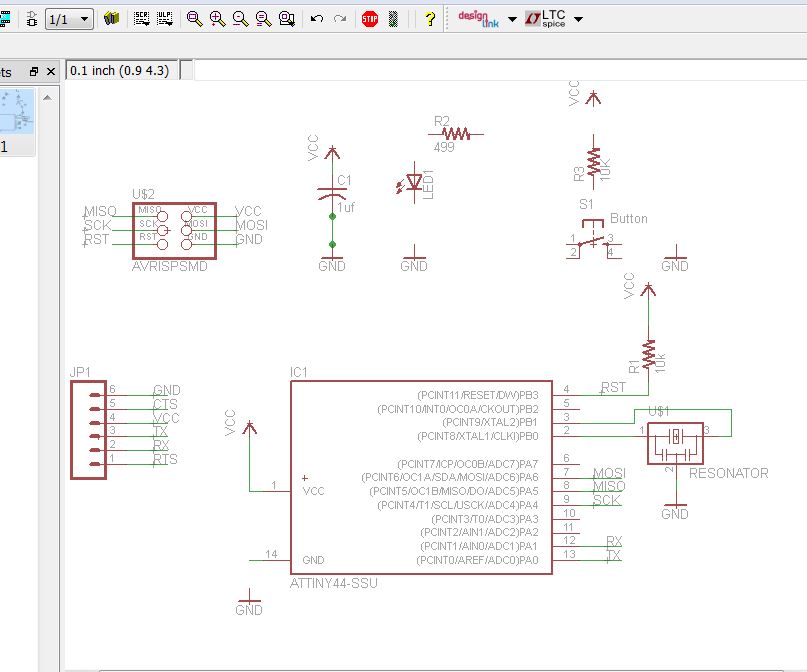
Task: Click the command line input field
Action: click(x=500, y=70)
